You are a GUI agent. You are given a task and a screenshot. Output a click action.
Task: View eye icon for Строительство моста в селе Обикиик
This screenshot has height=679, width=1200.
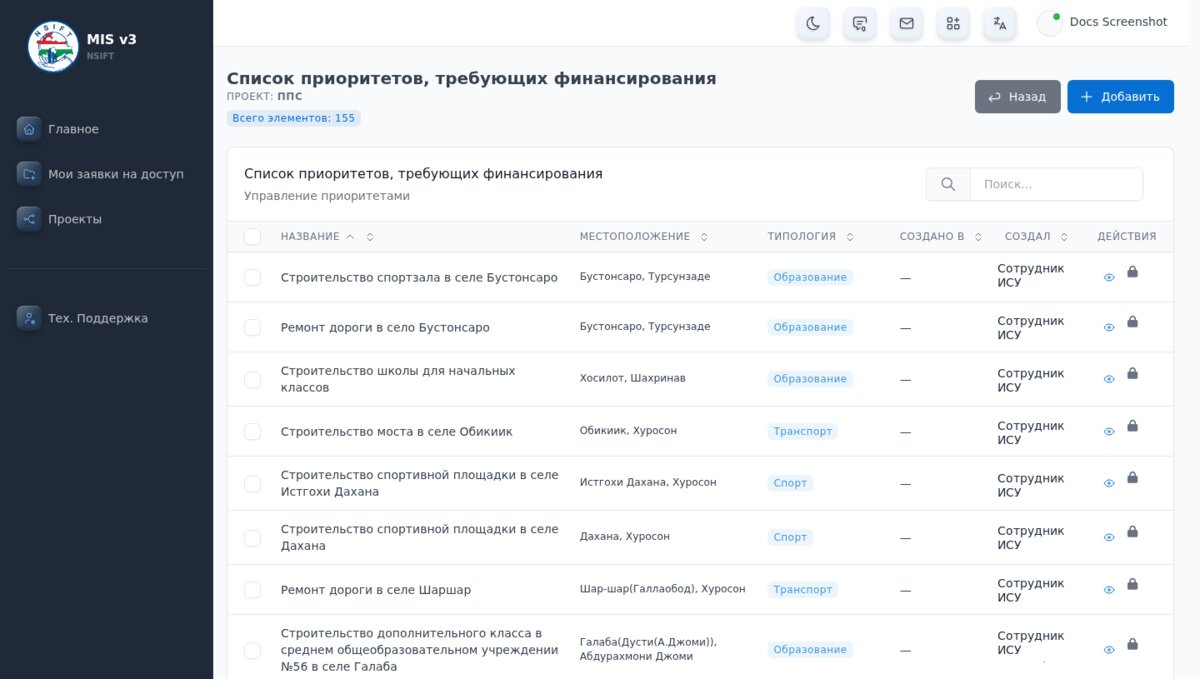tap(1109, 432)
